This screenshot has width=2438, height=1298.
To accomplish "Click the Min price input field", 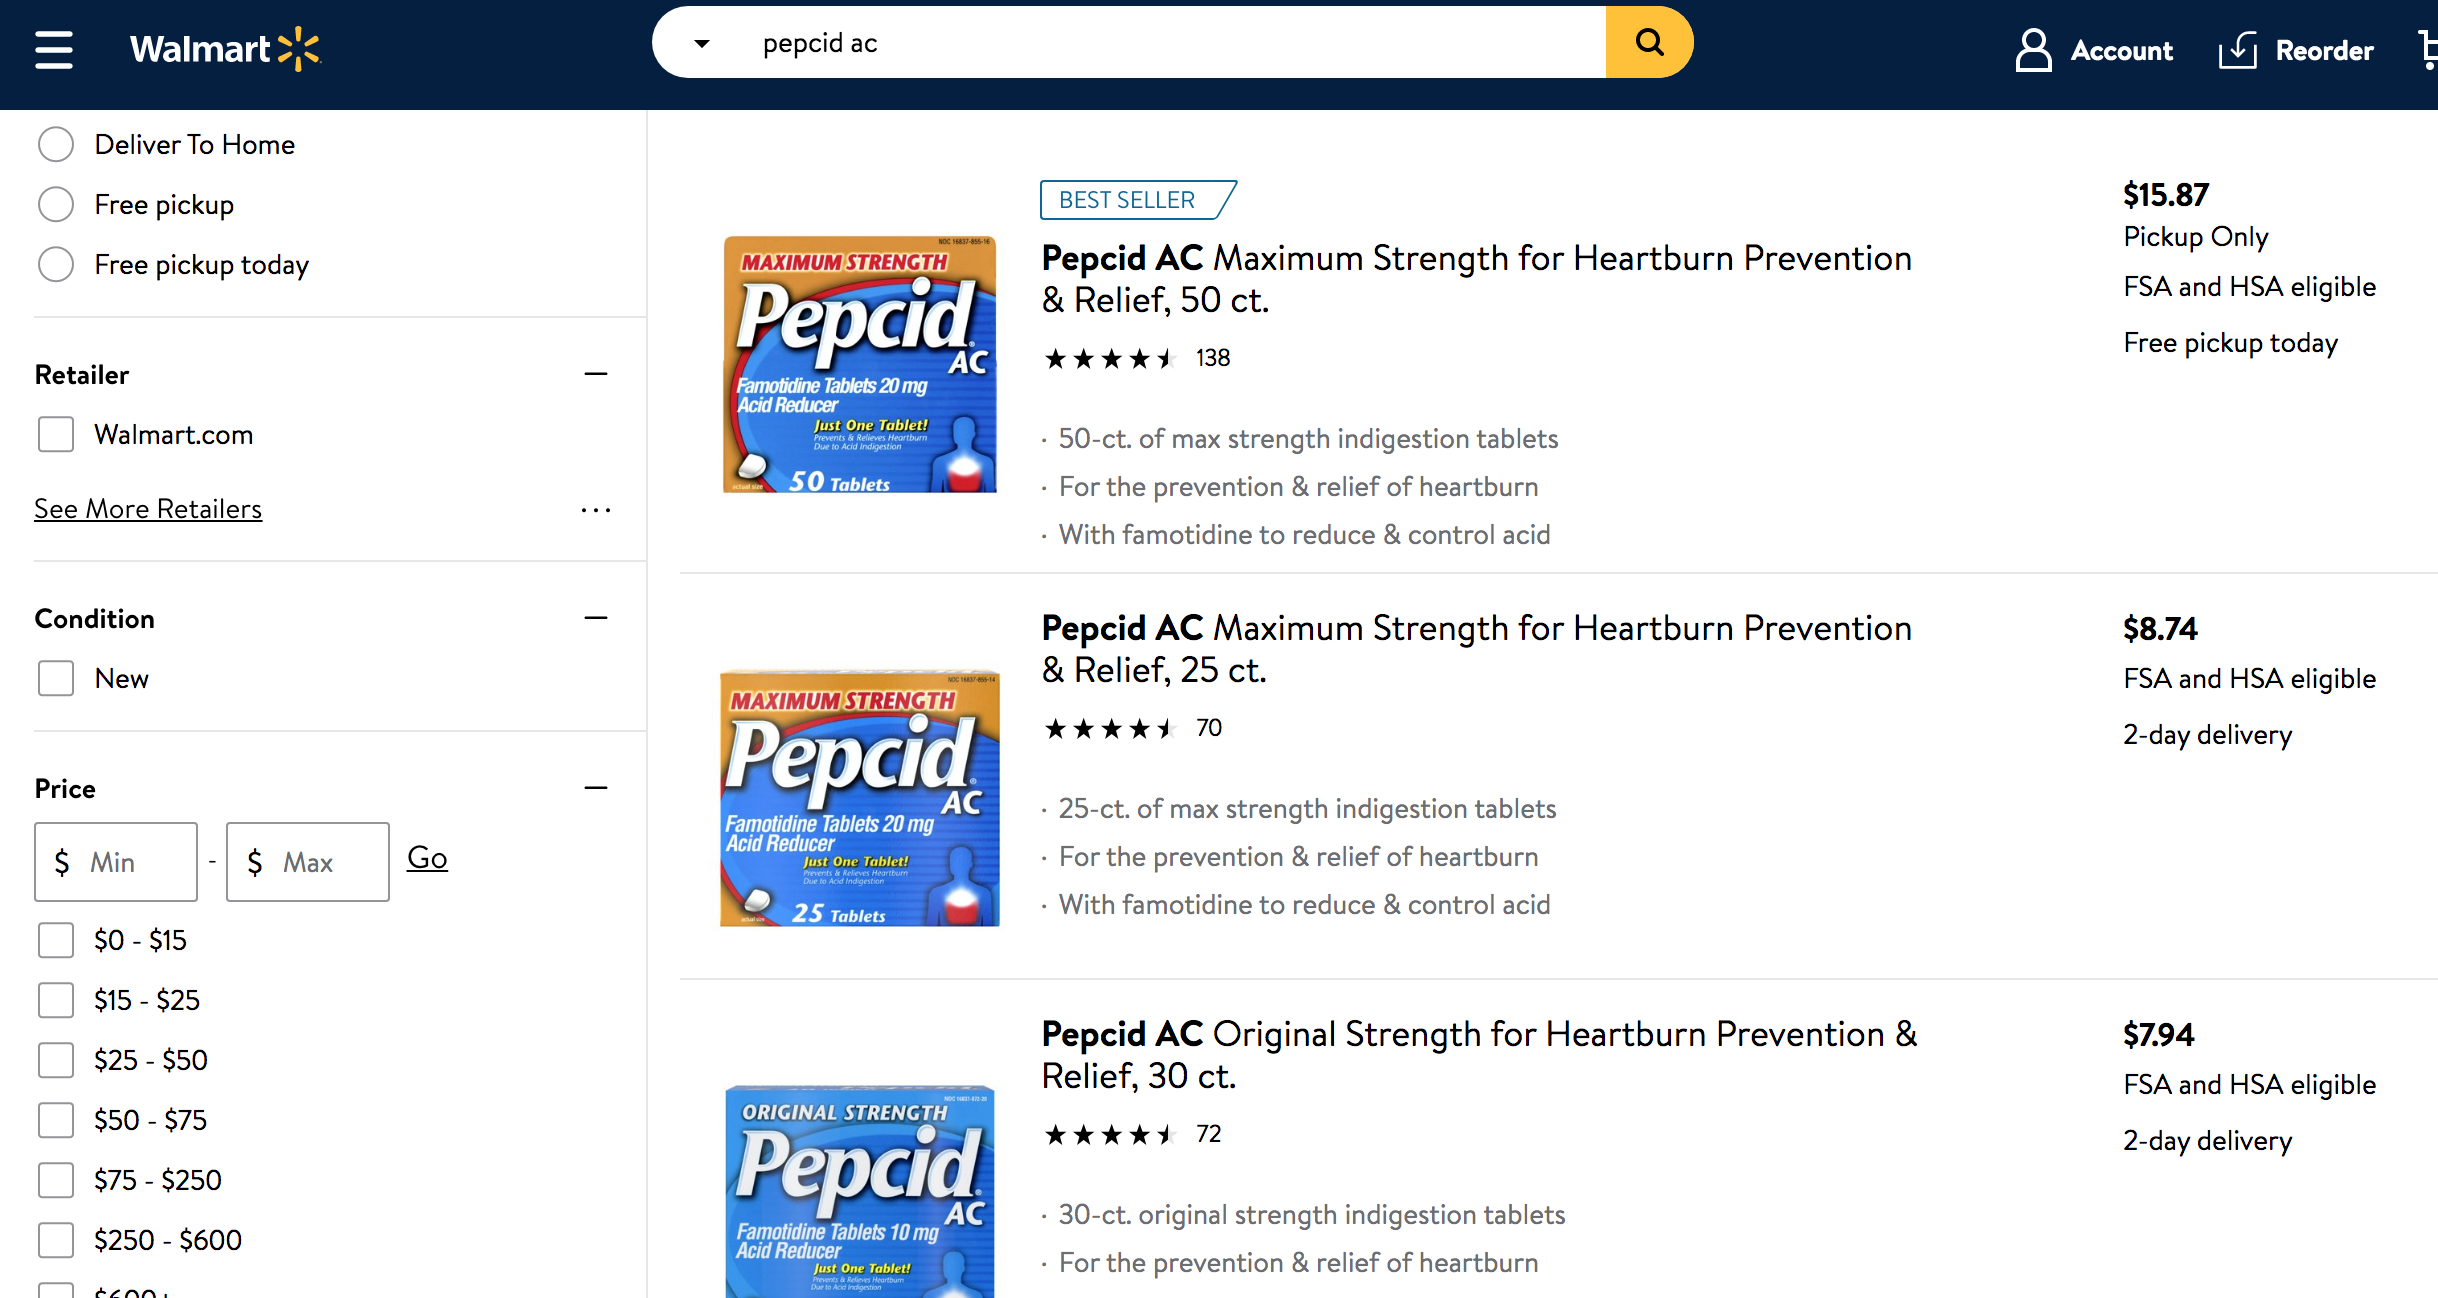I will pos(116,862).
